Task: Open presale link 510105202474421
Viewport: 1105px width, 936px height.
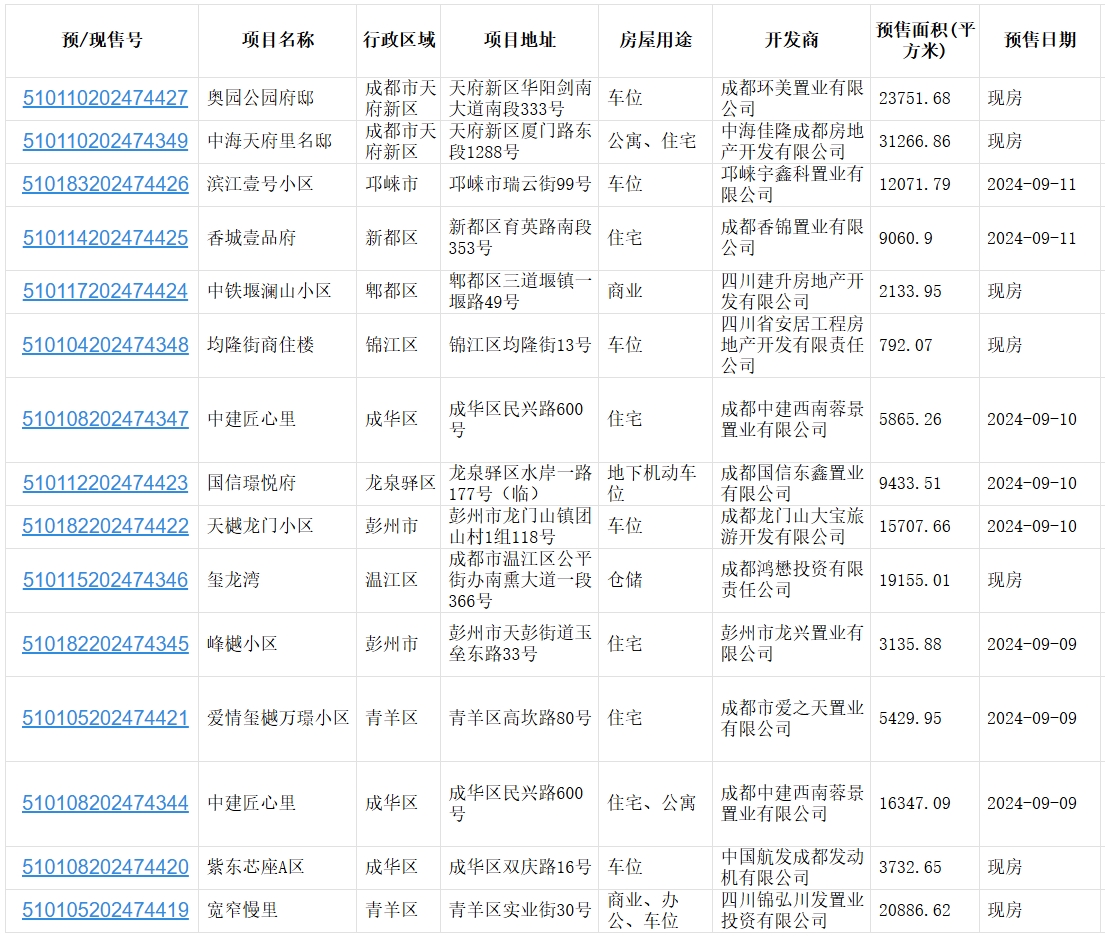Action: (x=105, y=718)
